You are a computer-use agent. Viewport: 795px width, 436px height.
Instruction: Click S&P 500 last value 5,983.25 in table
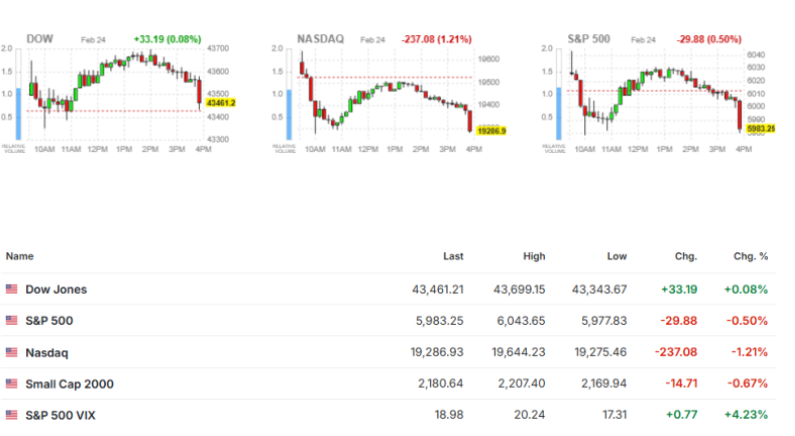pyautogui.click(x=440, y=321)
